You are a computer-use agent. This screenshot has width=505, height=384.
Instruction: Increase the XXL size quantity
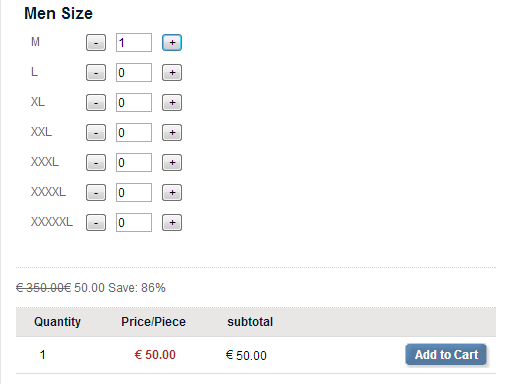pyautogui.click(x=172, y=133)
